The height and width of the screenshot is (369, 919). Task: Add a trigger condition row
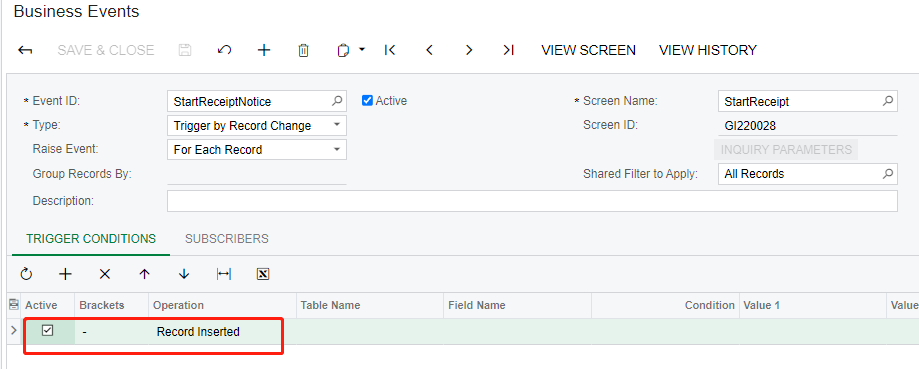[66, 274]
